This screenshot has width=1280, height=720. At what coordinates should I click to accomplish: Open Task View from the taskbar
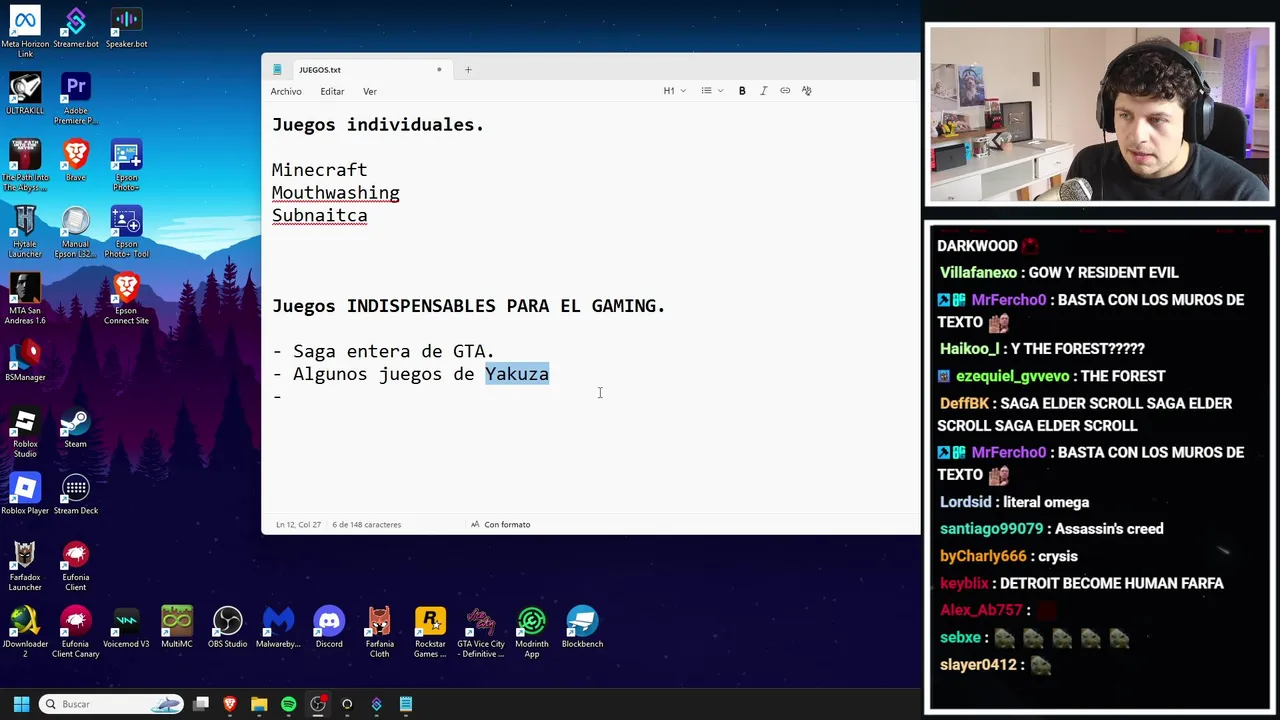click(x=201, y=704)
